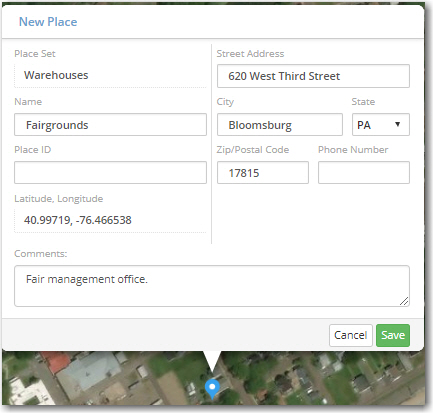433x413 pixels.
Task: Click the State dropdown arrow
Action: (x=397, y=124)
